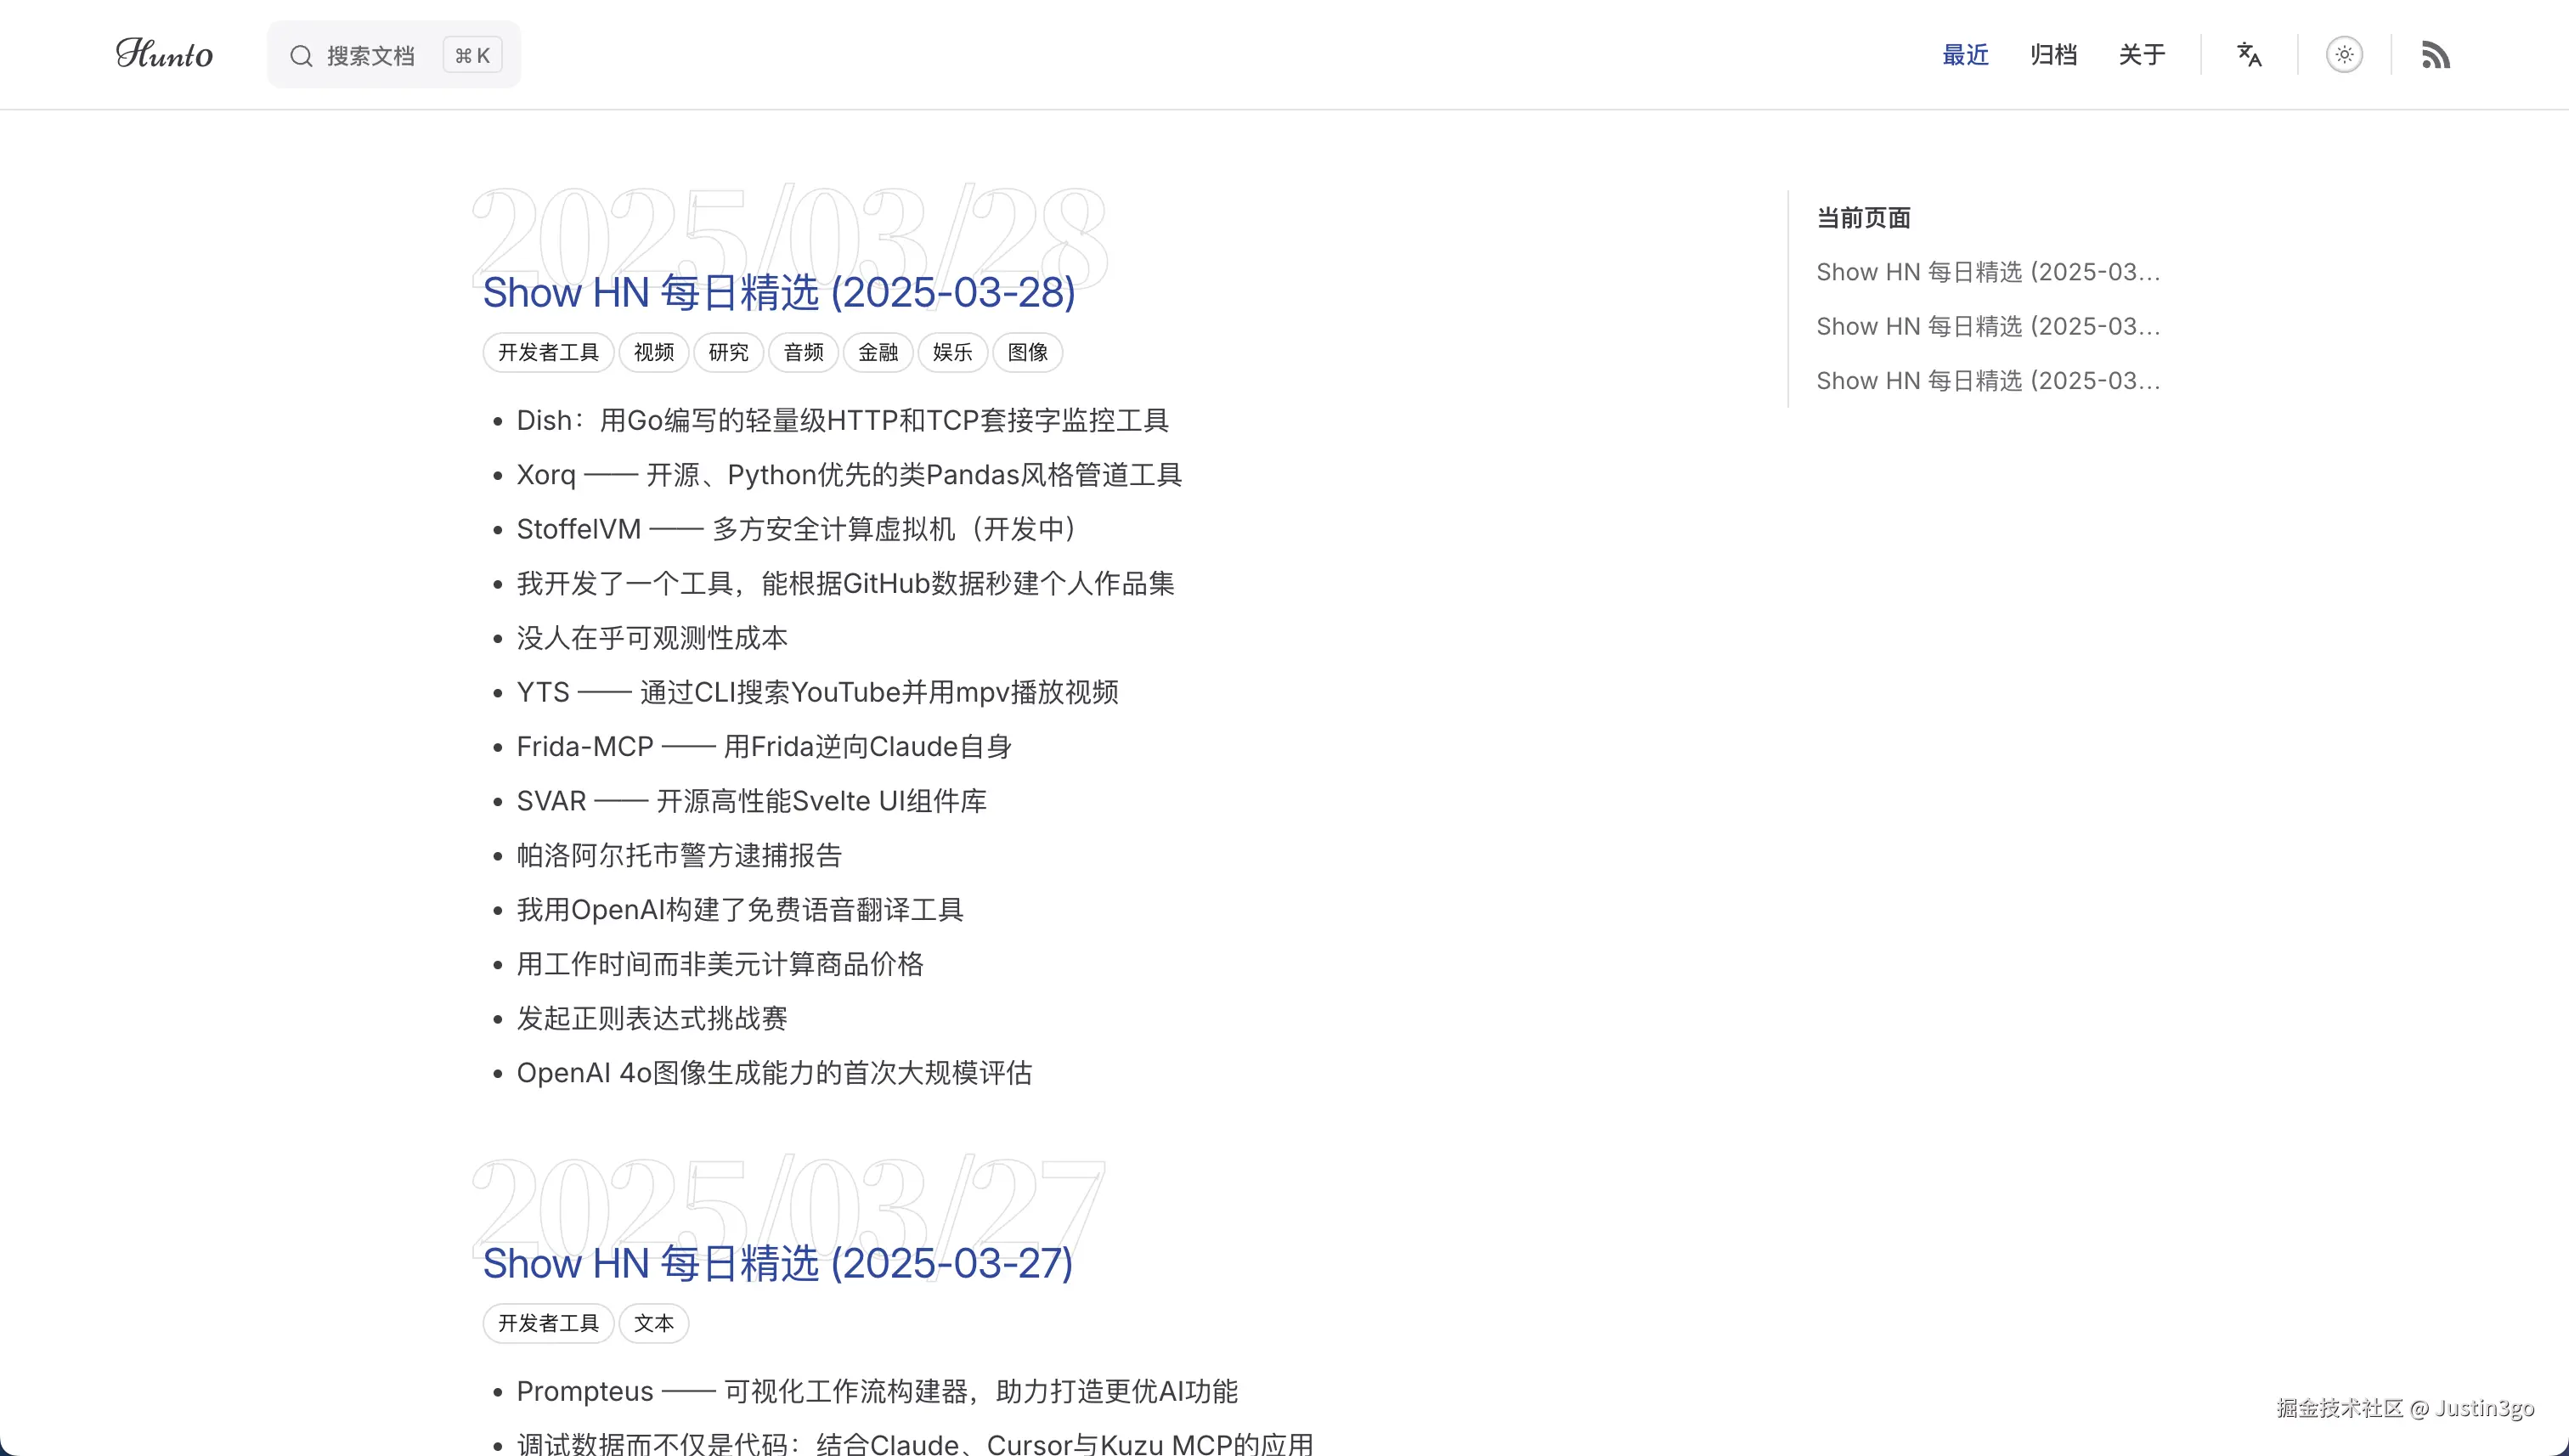Image resolution: width=2569 pixels, height=1456 pixels.
Task: Toggle the light/dark theme button
Action: pos(2344,54)
